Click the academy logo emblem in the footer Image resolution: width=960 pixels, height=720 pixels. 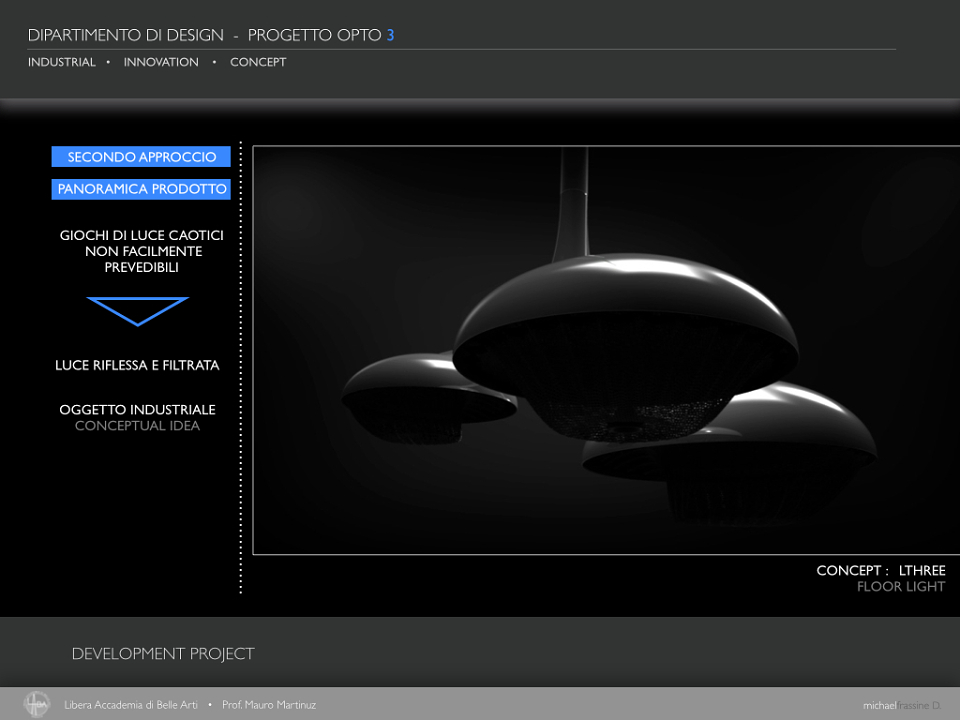coord(37,704)
